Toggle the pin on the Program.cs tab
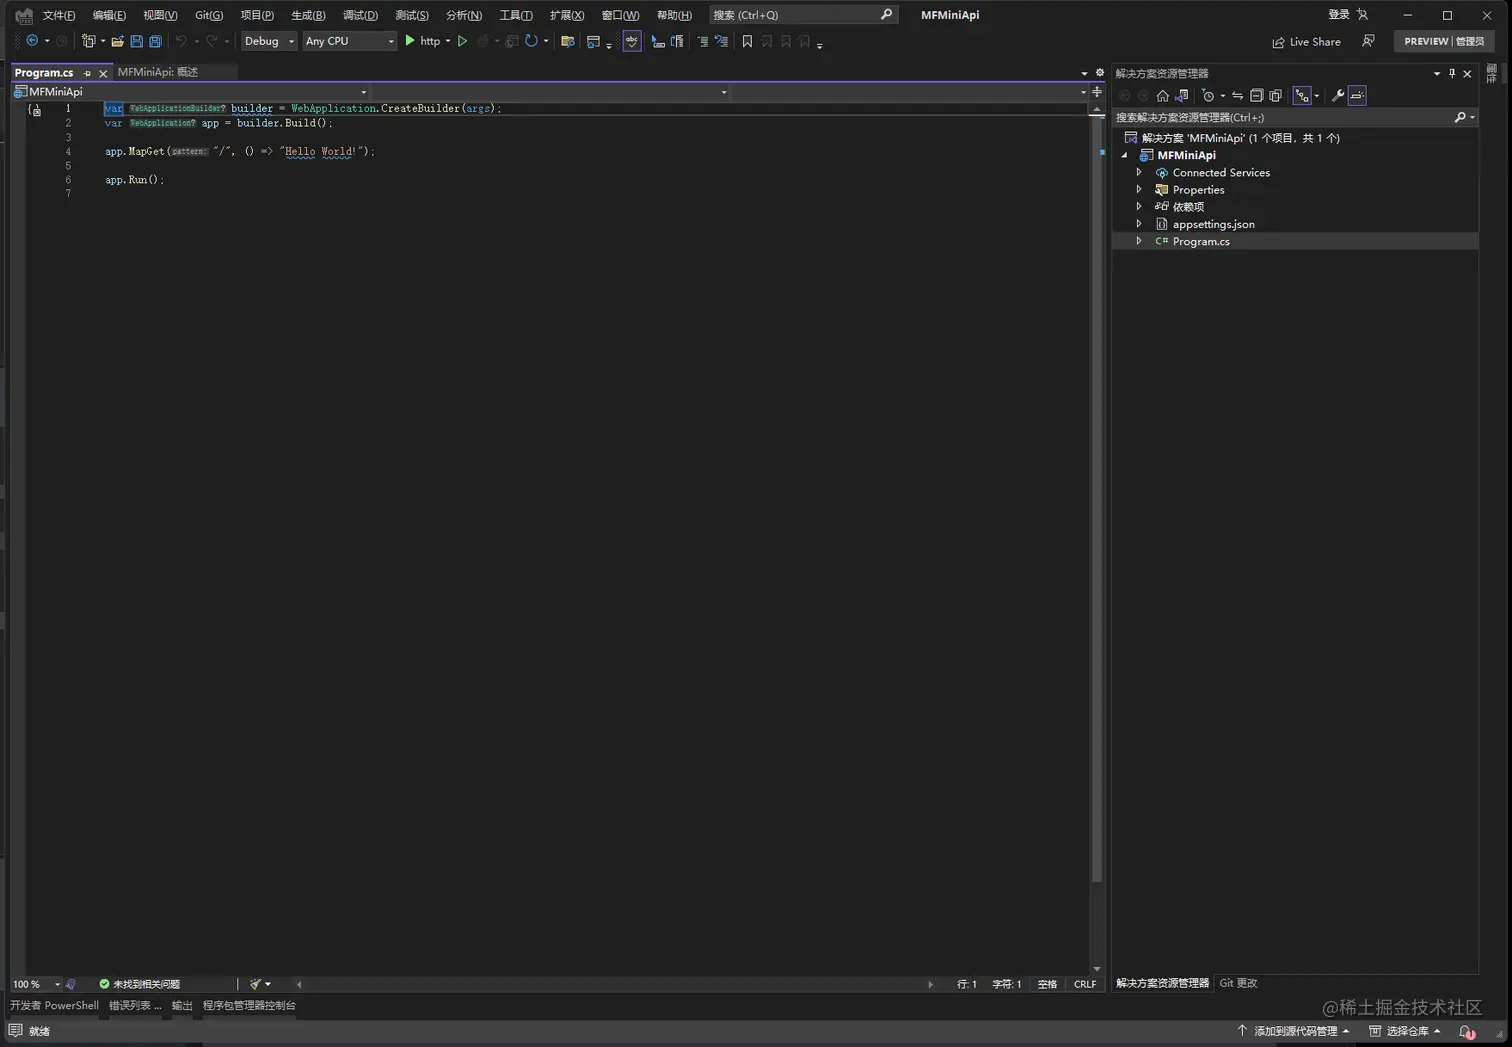The width and height of the screenshot is (1512, 1047). (87, 73)
